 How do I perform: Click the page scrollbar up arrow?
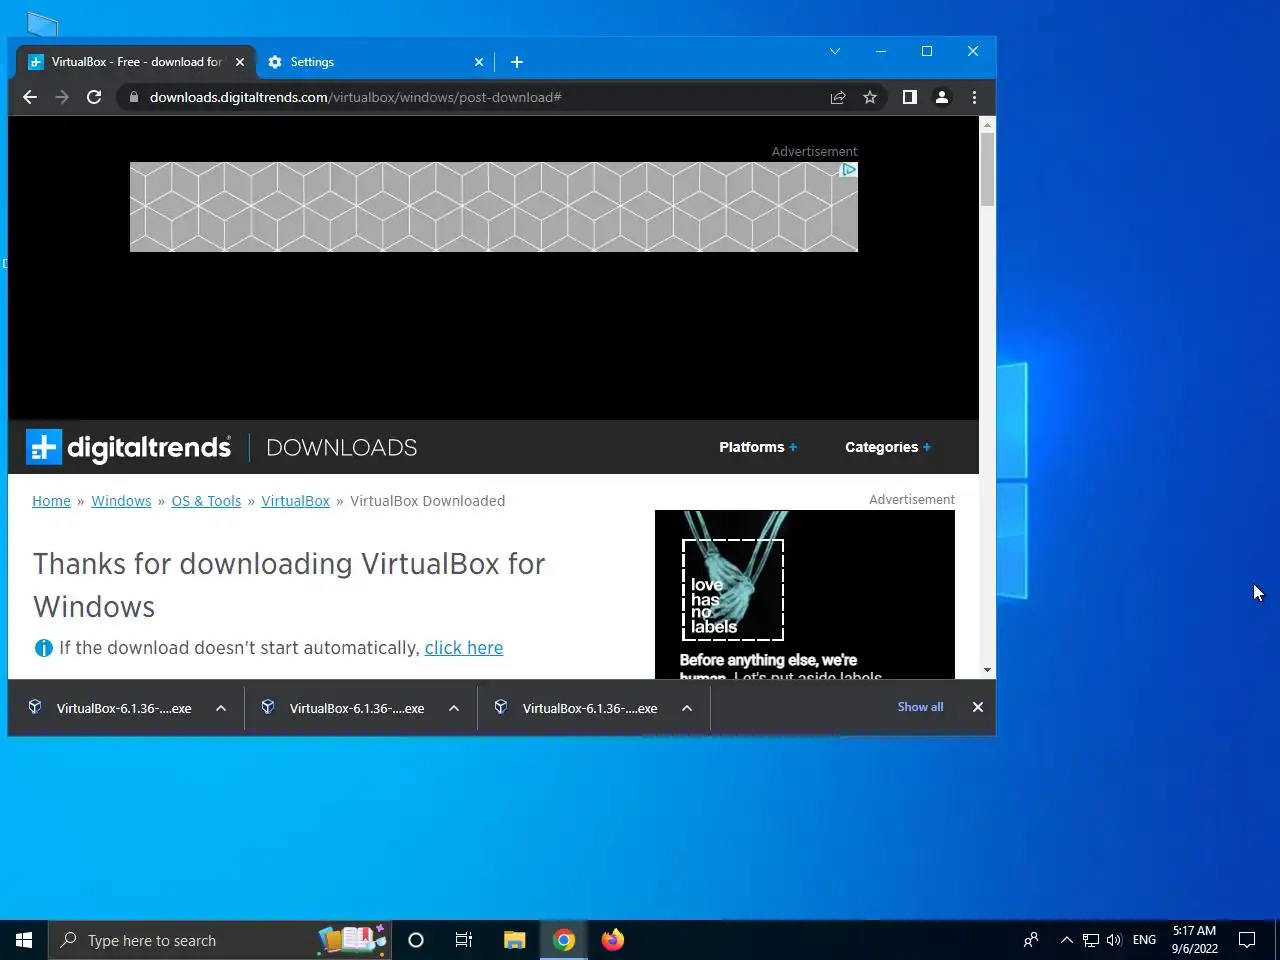pos(987,125)
